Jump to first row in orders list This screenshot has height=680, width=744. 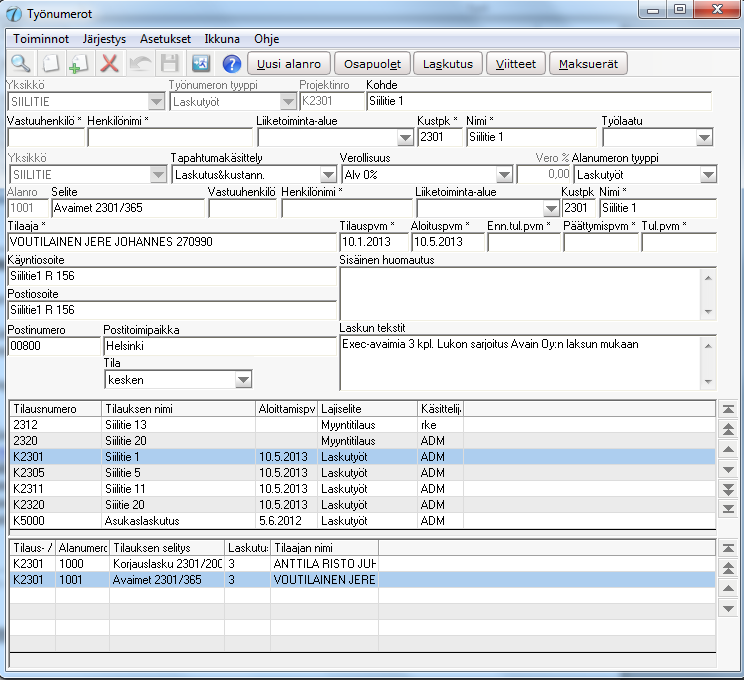[x=728, y=409]
